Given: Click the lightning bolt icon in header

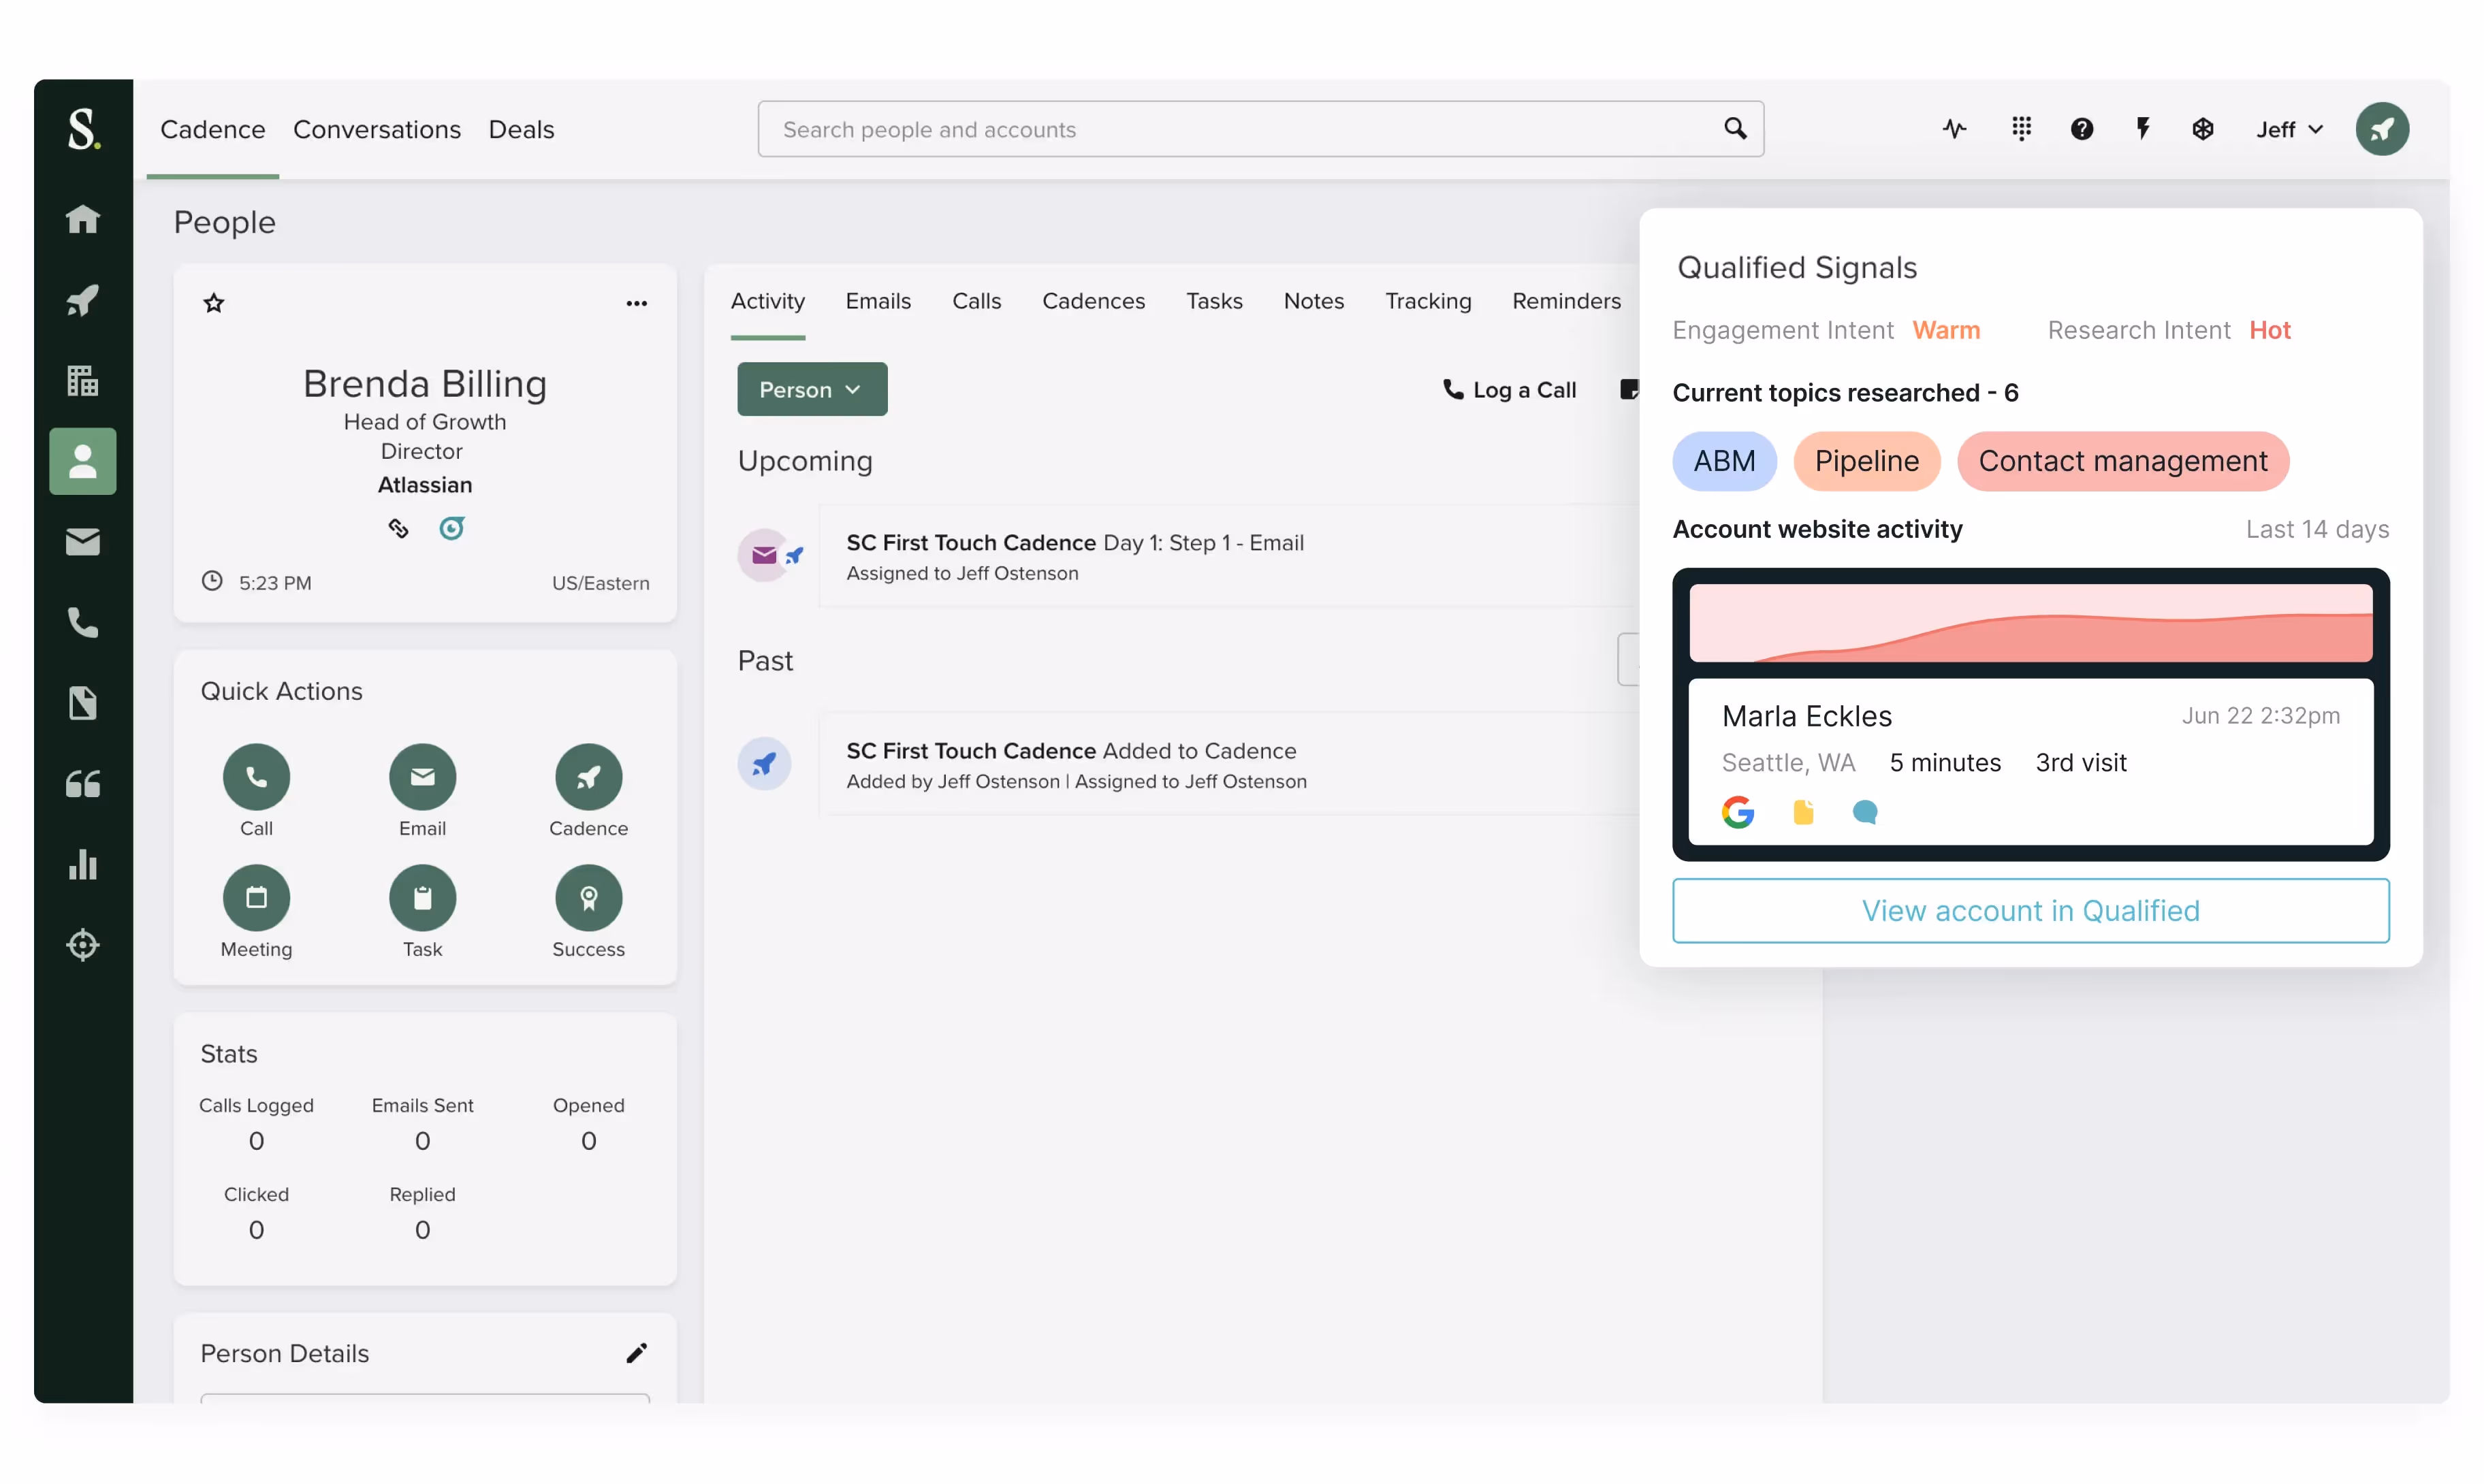Looking at the screenshot, I should (2142, 129).
